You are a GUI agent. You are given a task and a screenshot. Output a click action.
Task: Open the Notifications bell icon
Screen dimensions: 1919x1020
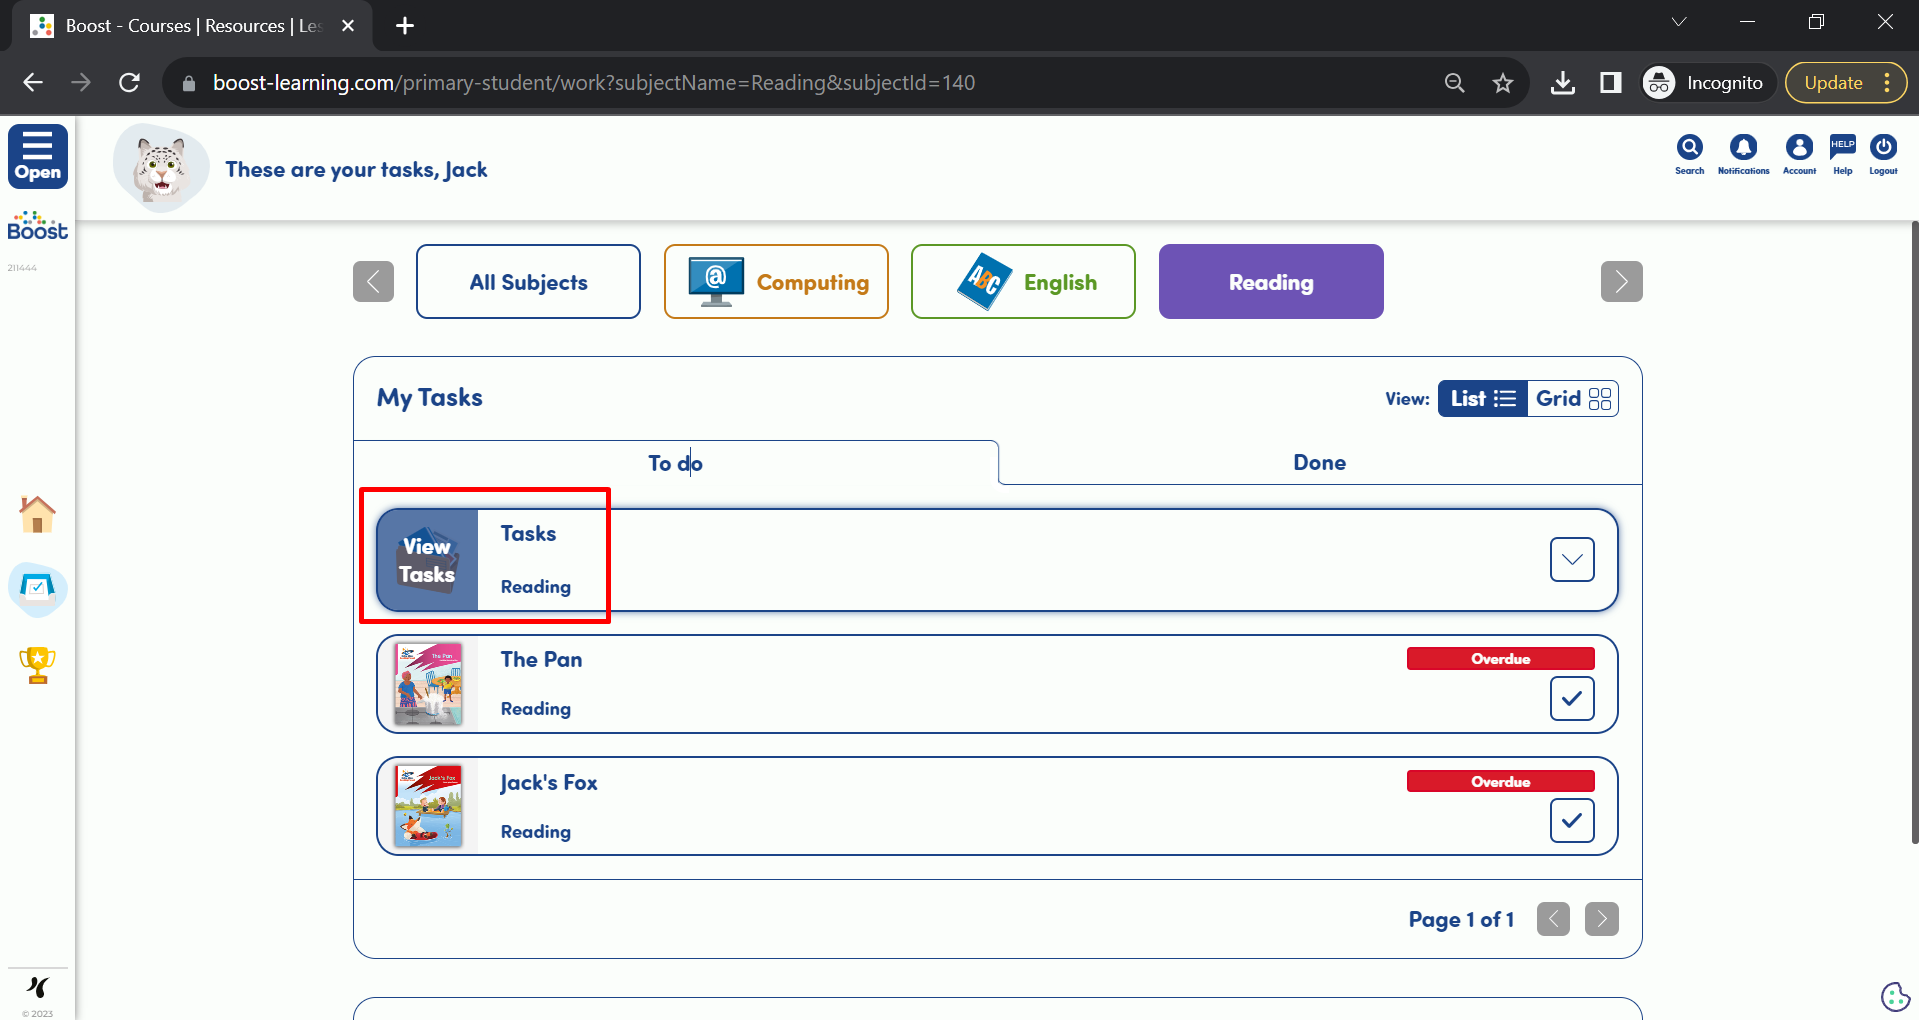point(1743,150)
